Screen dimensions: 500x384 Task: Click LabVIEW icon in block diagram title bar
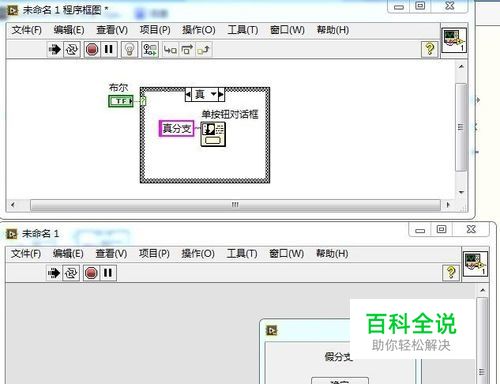coord(12,11)
